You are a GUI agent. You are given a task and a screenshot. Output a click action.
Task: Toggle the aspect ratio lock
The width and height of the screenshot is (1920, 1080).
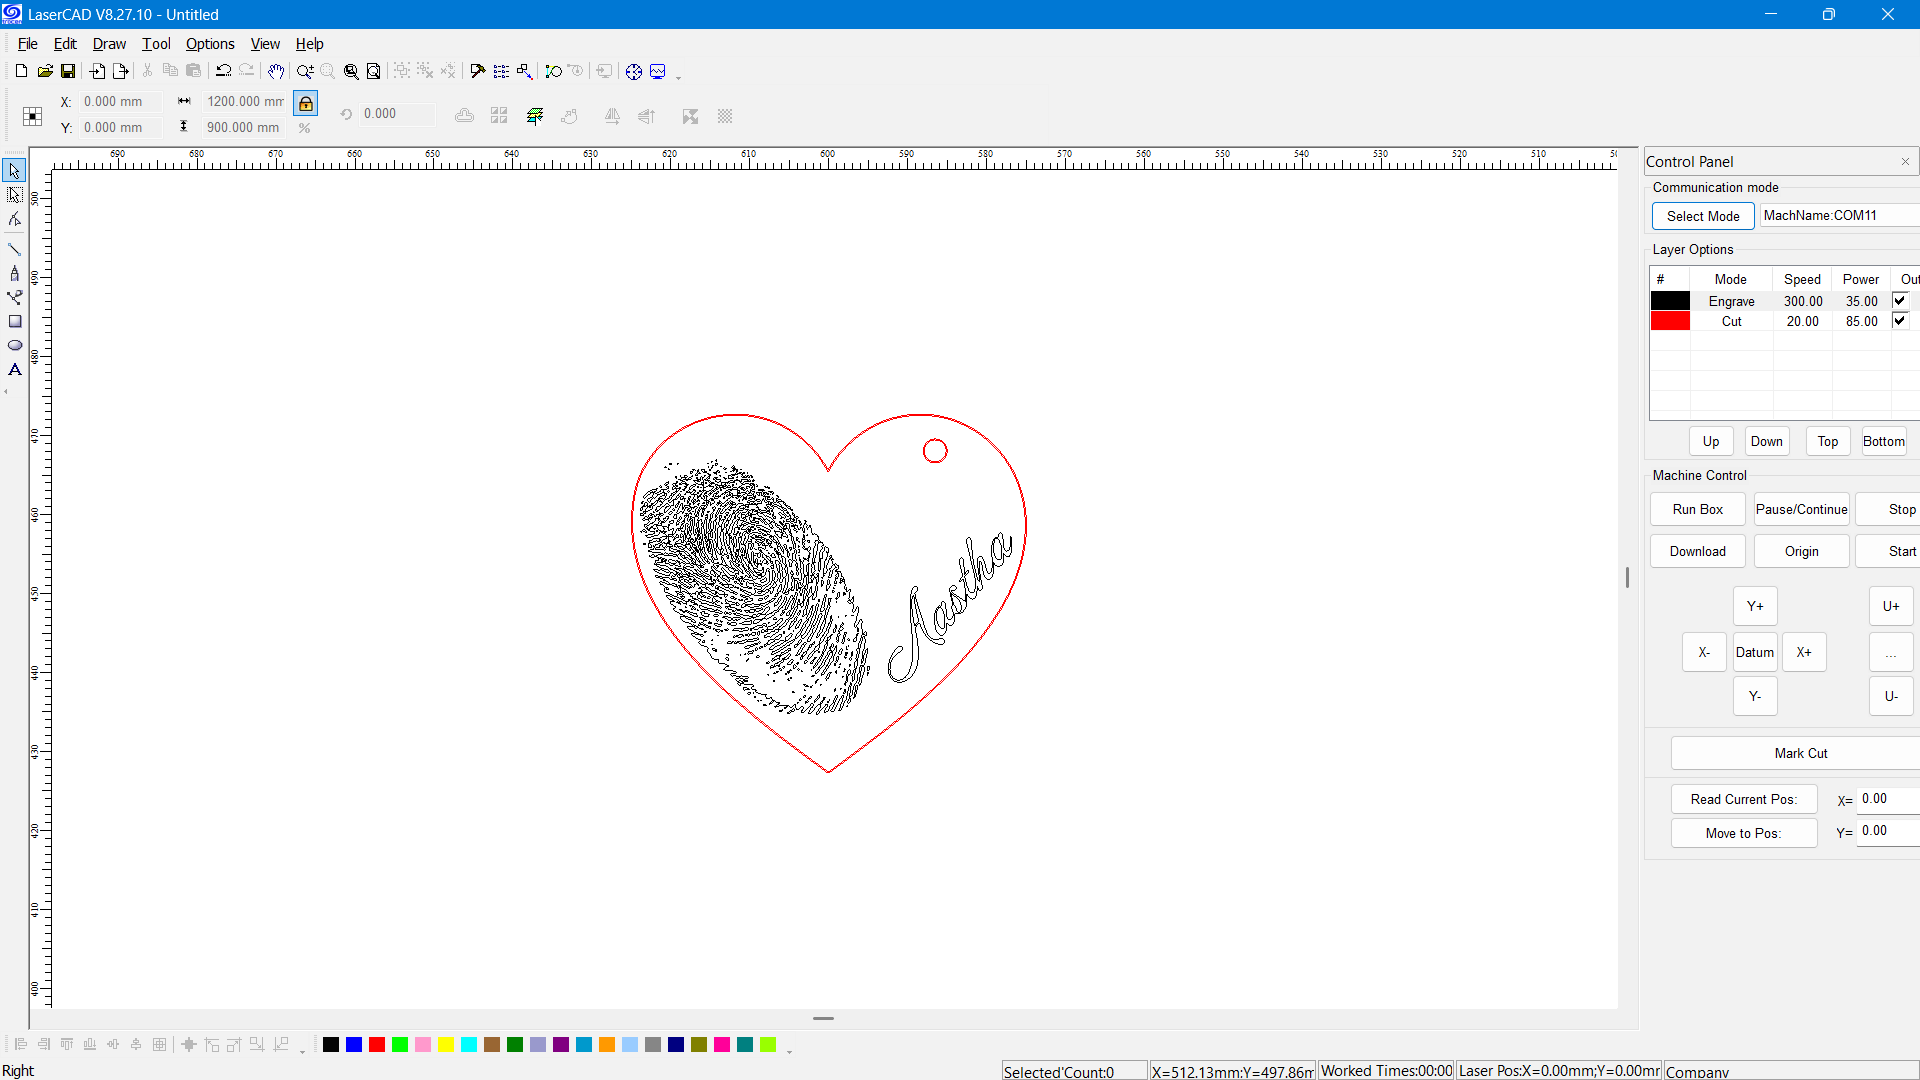(x=306, y=103)
